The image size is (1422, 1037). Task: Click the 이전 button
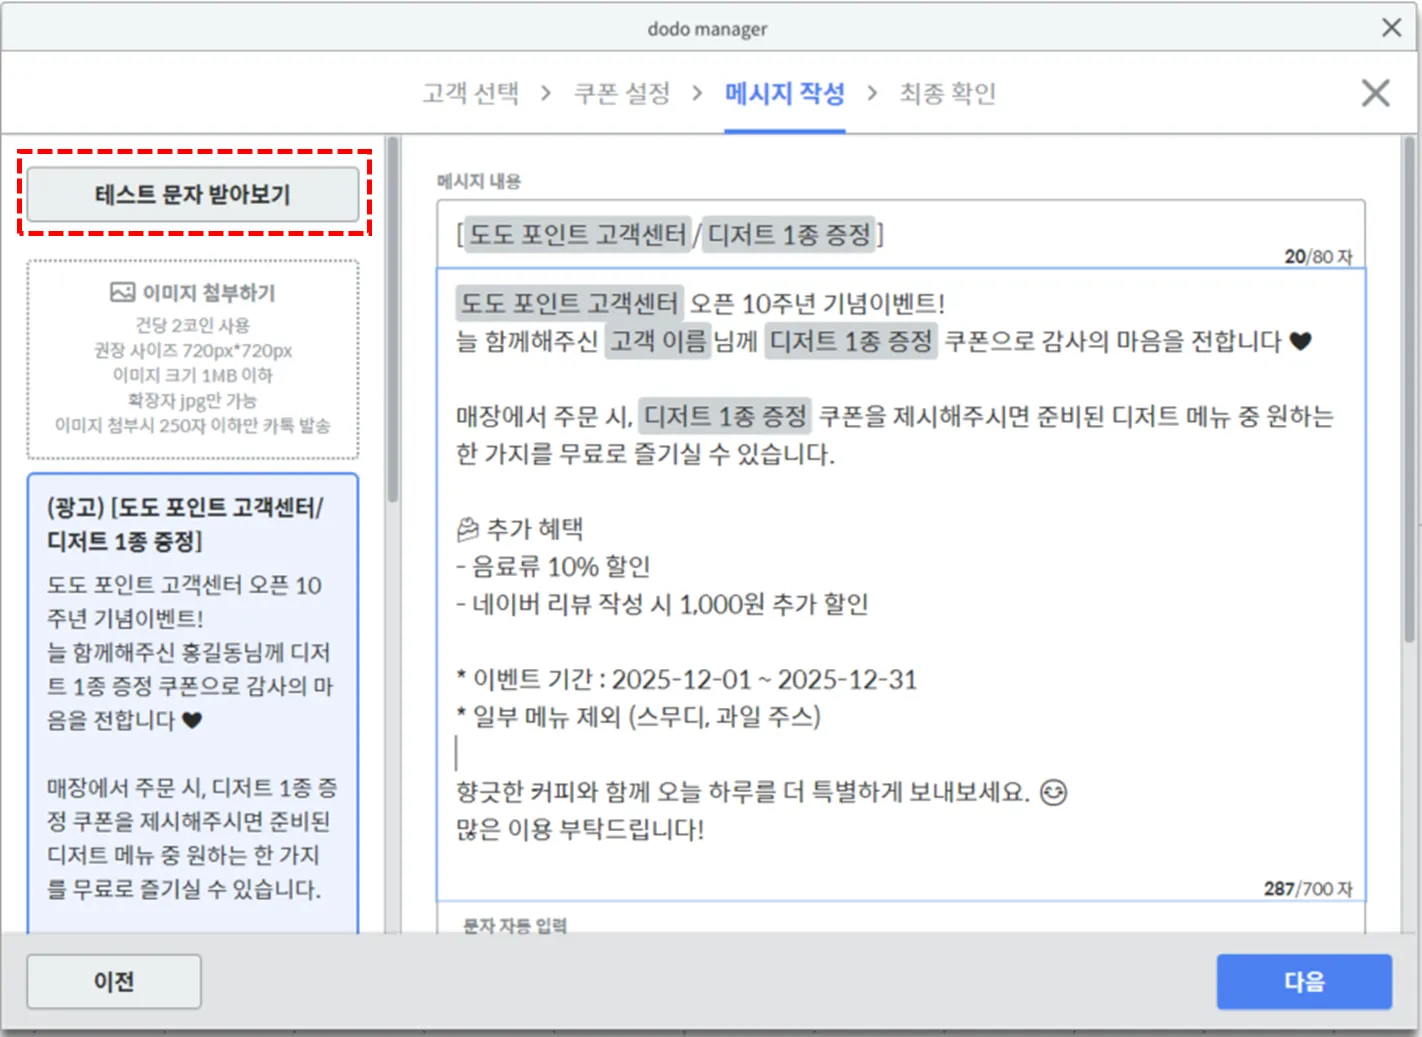coord(114,981)
